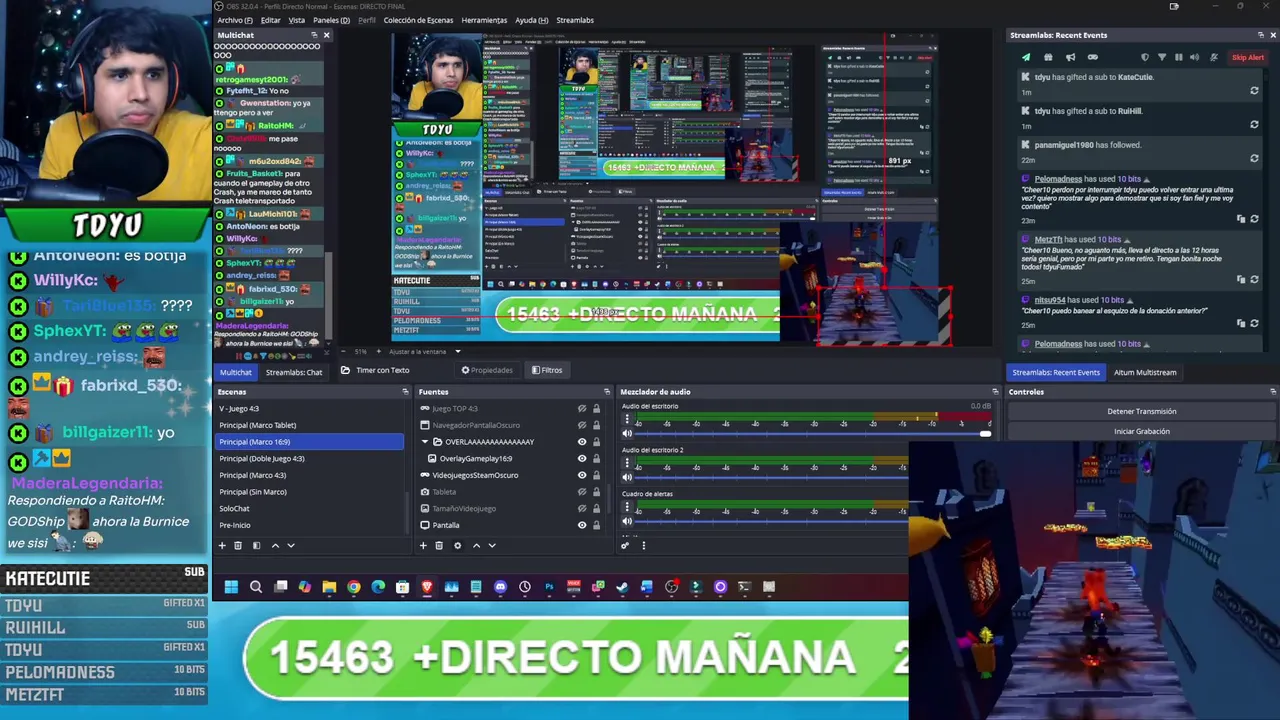This screenshot has width=1280, height=720.
Task: Switch to Aitum Multistream tab
Action: click(1145, 372)
